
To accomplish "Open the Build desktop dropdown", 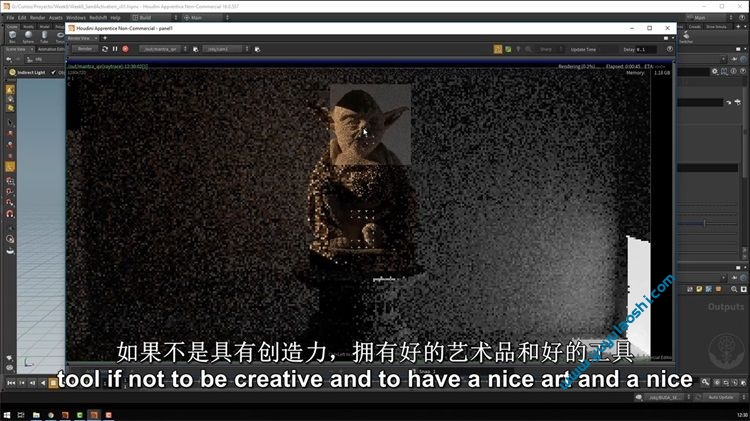I will click(154, 18).
